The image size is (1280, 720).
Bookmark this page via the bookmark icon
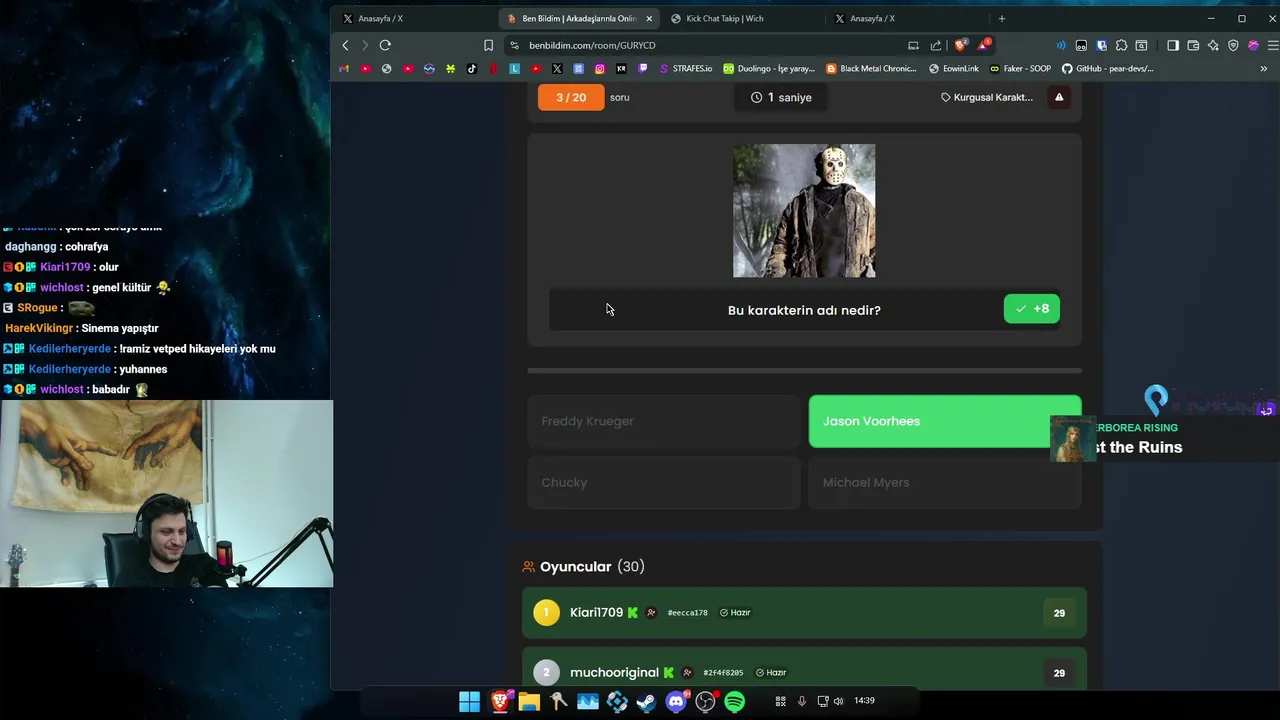488,45
